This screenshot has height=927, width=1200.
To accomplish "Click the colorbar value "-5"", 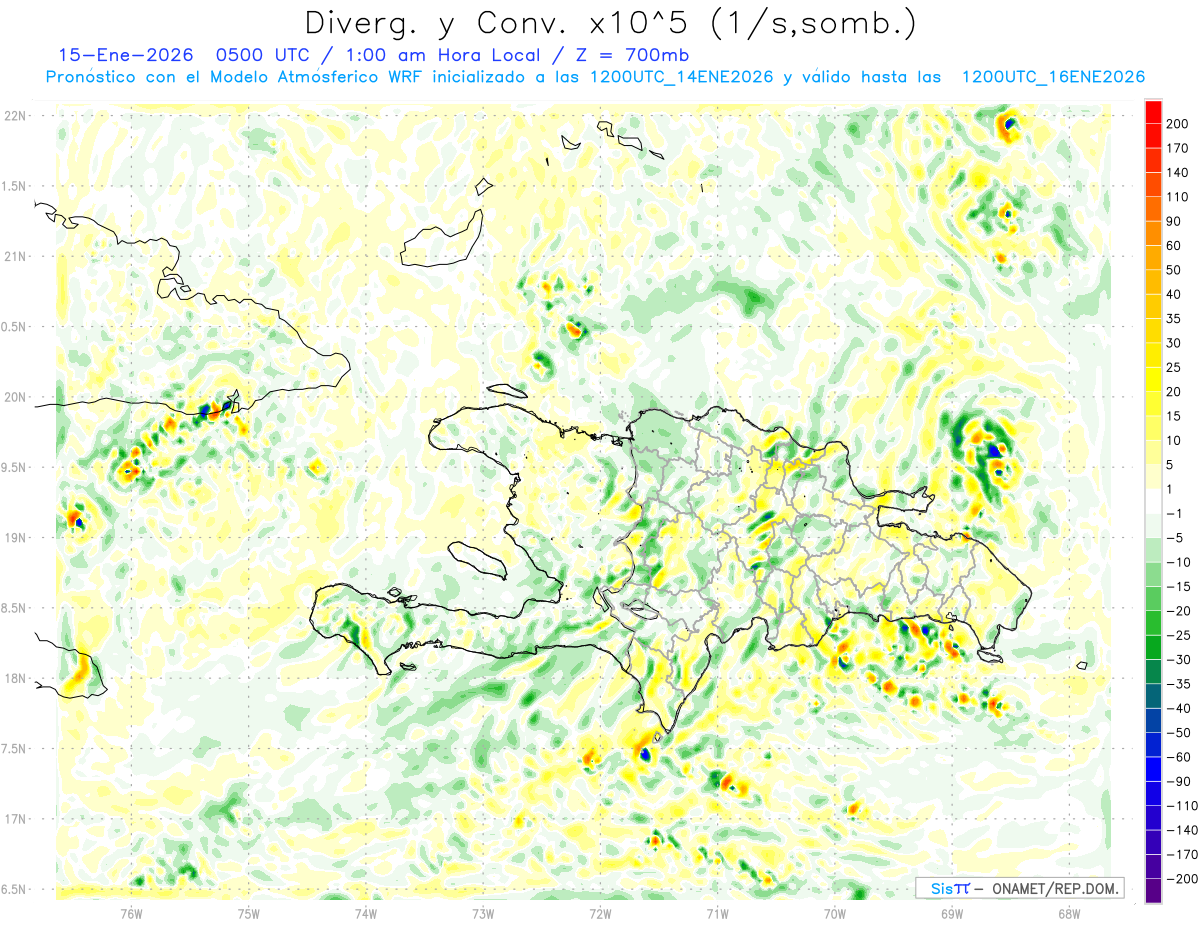I will 1176,537.
